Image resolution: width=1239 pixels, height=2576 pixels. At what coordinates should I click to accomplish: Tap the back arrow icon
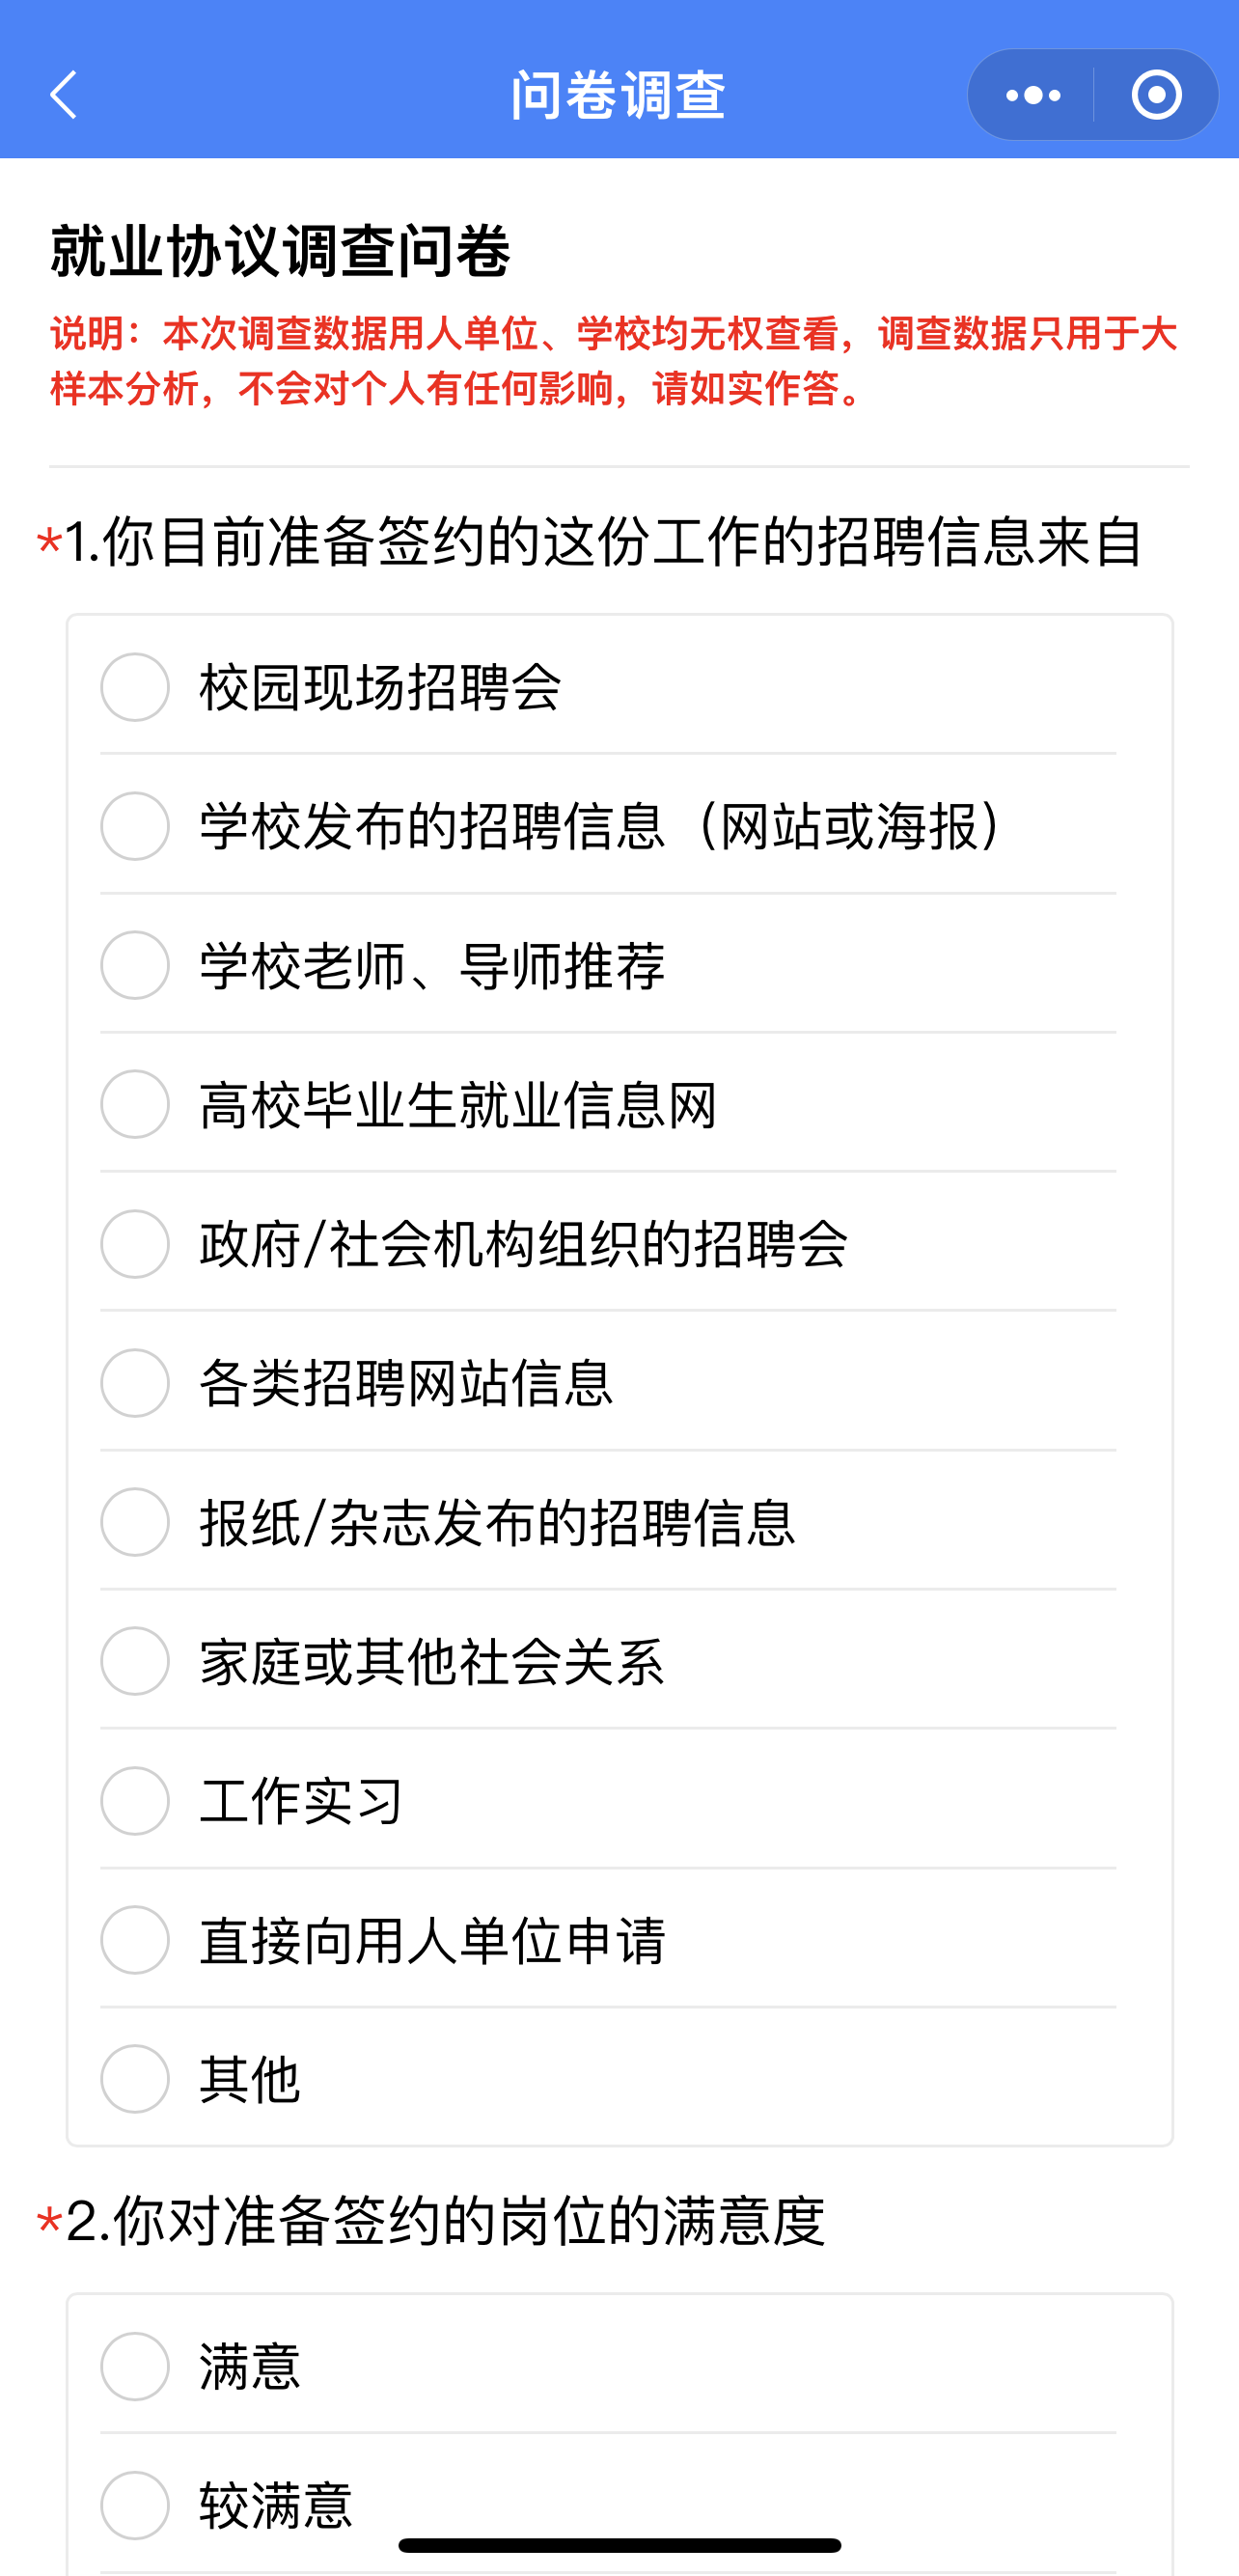tap(64, 95)
